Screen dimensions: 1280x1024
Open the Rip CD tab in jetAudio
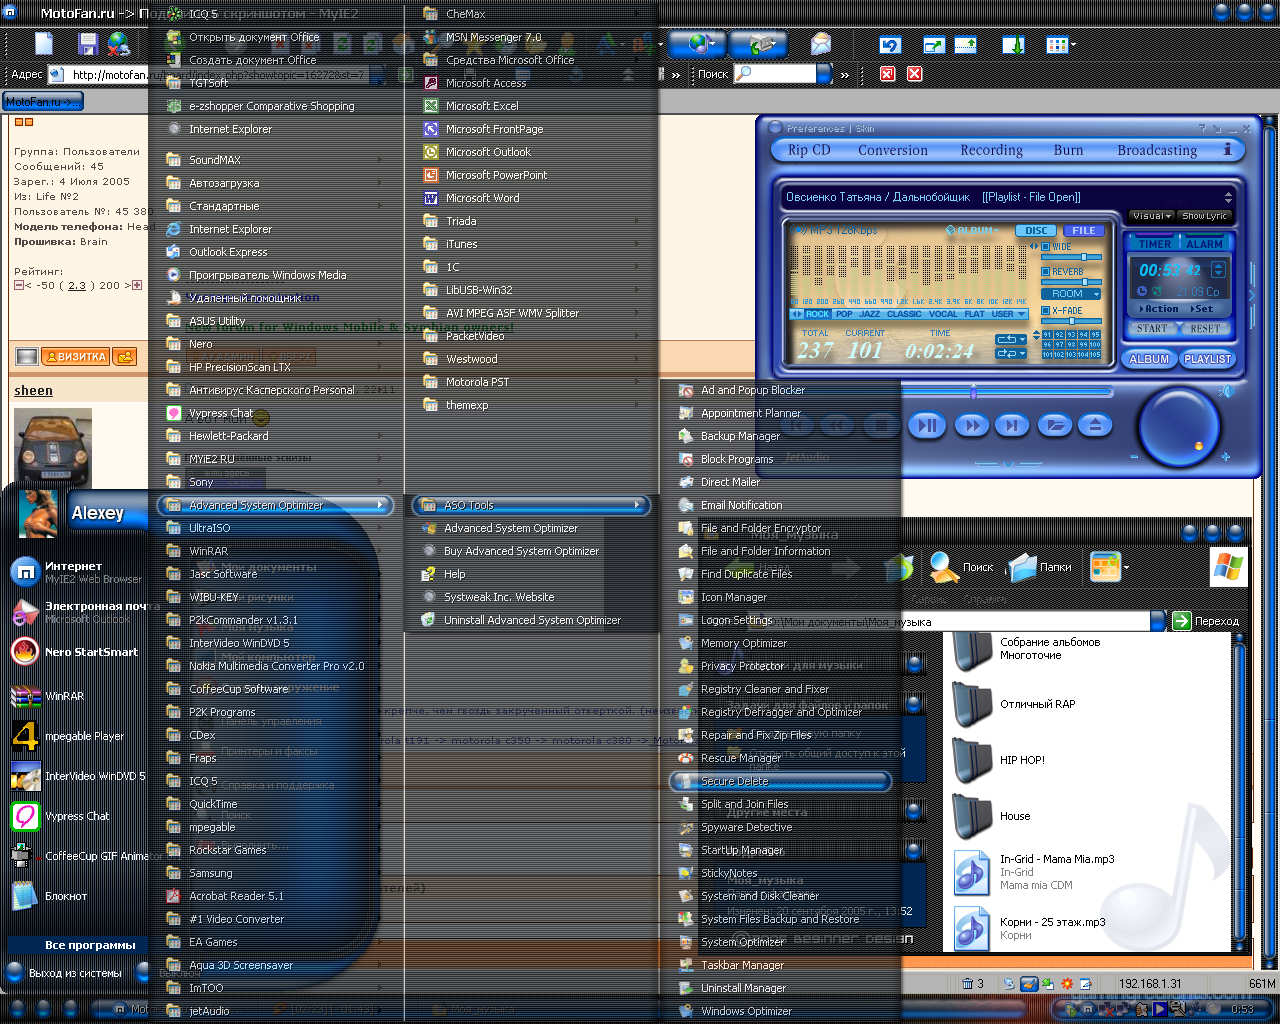[x=809, y=150]
